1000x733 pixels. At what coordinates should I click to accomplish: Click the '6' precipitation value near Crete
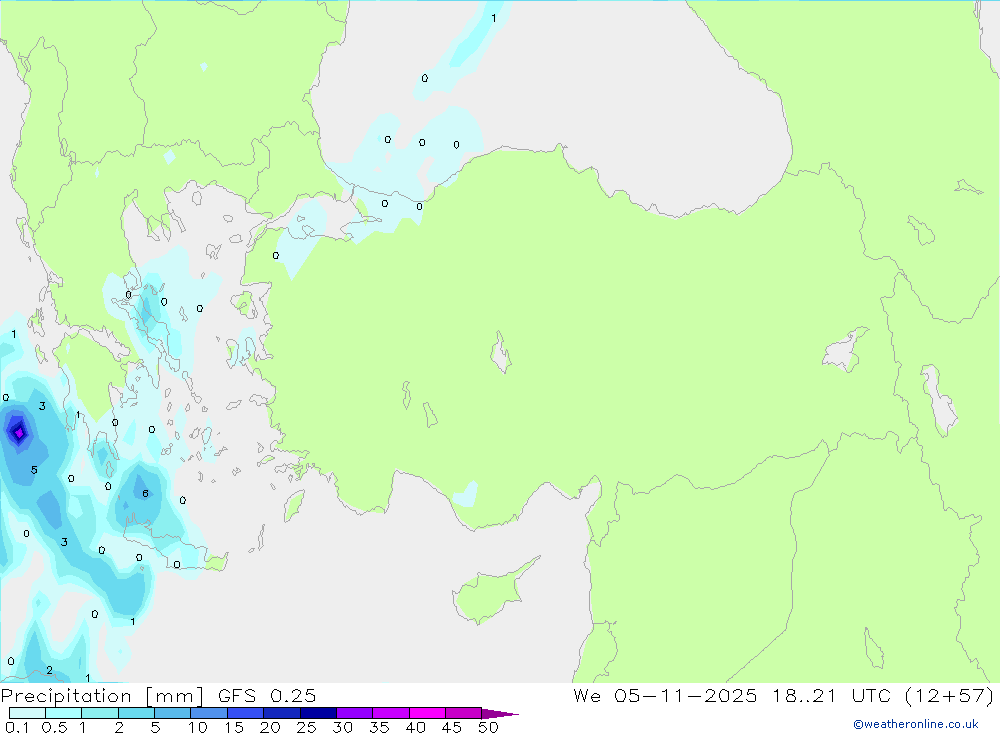click(x=145, y=493)
